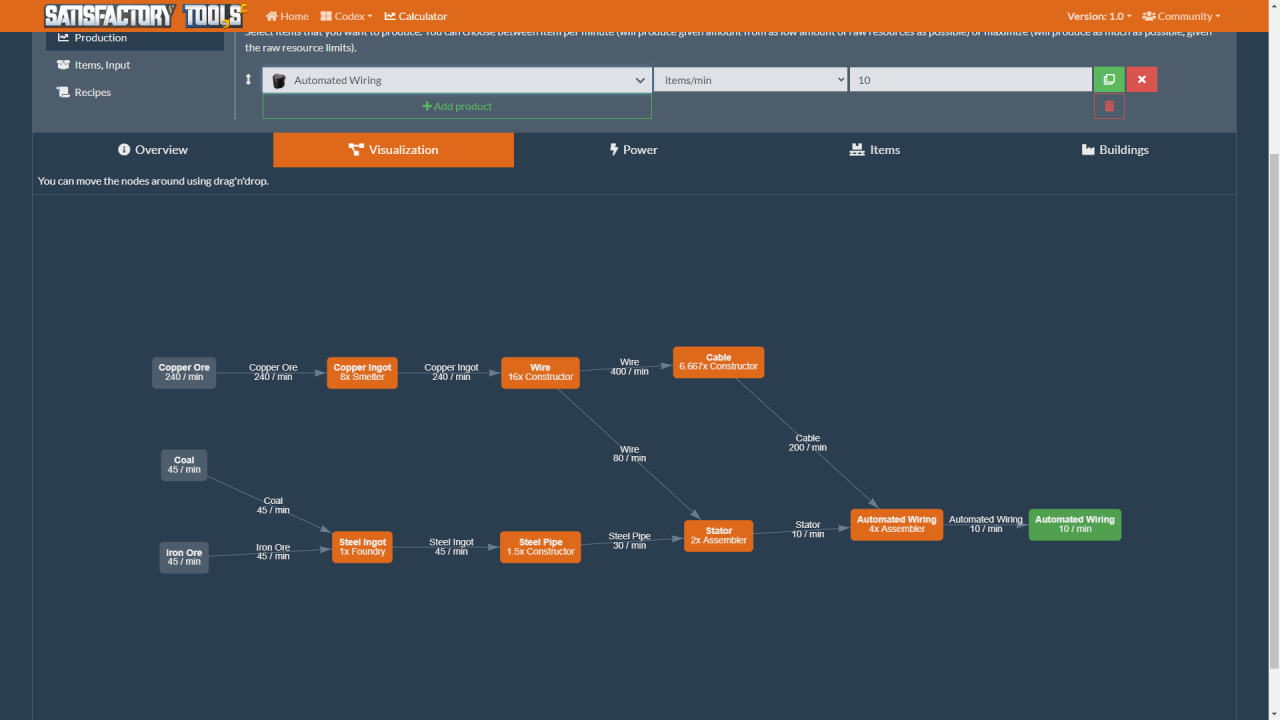Screen dimensions: 1280x720
Task: Click the reorder arrows beside Automated Wiring
Action: point(249,80)
